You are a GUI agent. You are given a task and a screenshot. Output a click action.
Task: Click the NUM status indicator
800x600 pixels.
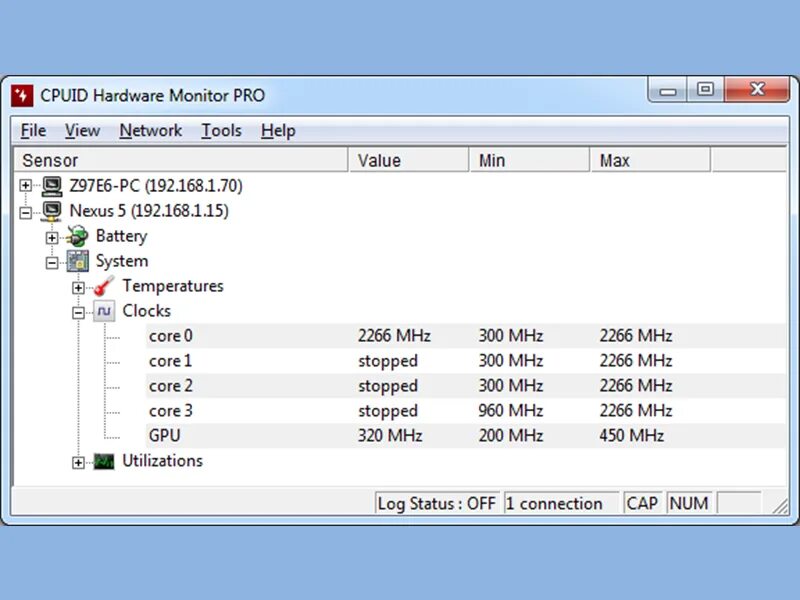pos(689,504)
